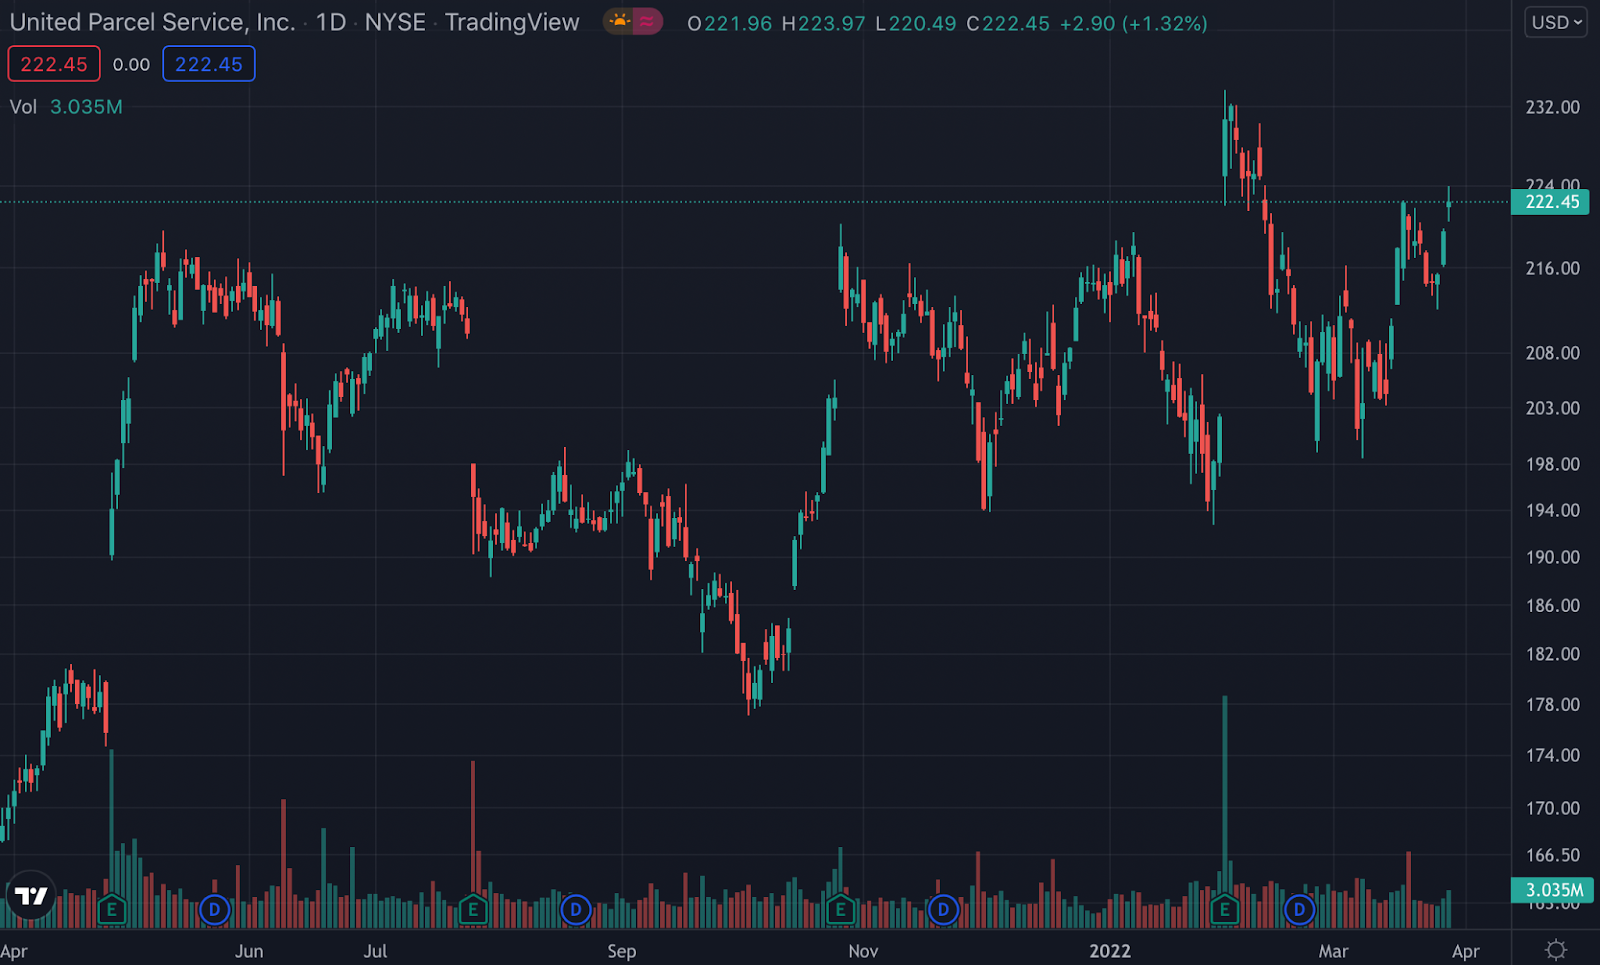Click the NYSE exchange label

[395, 22]
